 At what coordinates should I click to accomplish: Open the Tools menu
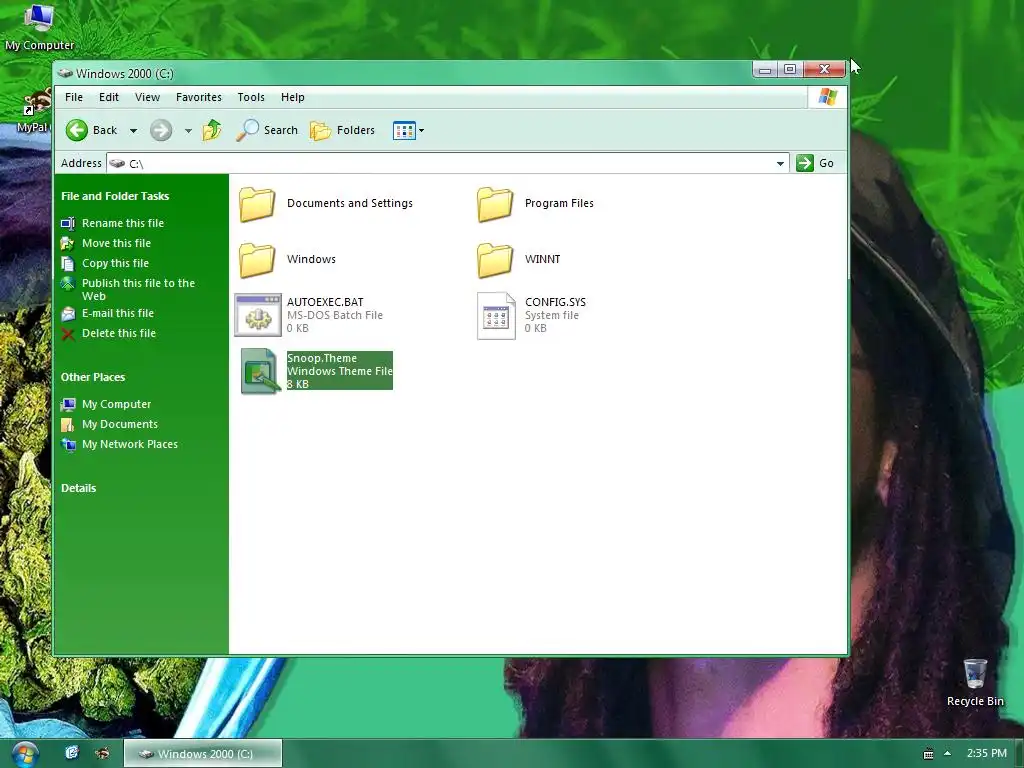(251, 97)
